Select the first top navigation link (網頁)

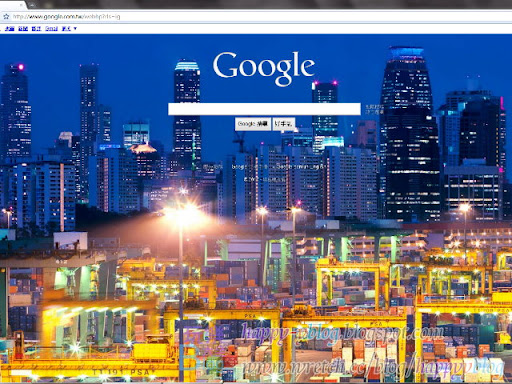[x=10, y=29]
